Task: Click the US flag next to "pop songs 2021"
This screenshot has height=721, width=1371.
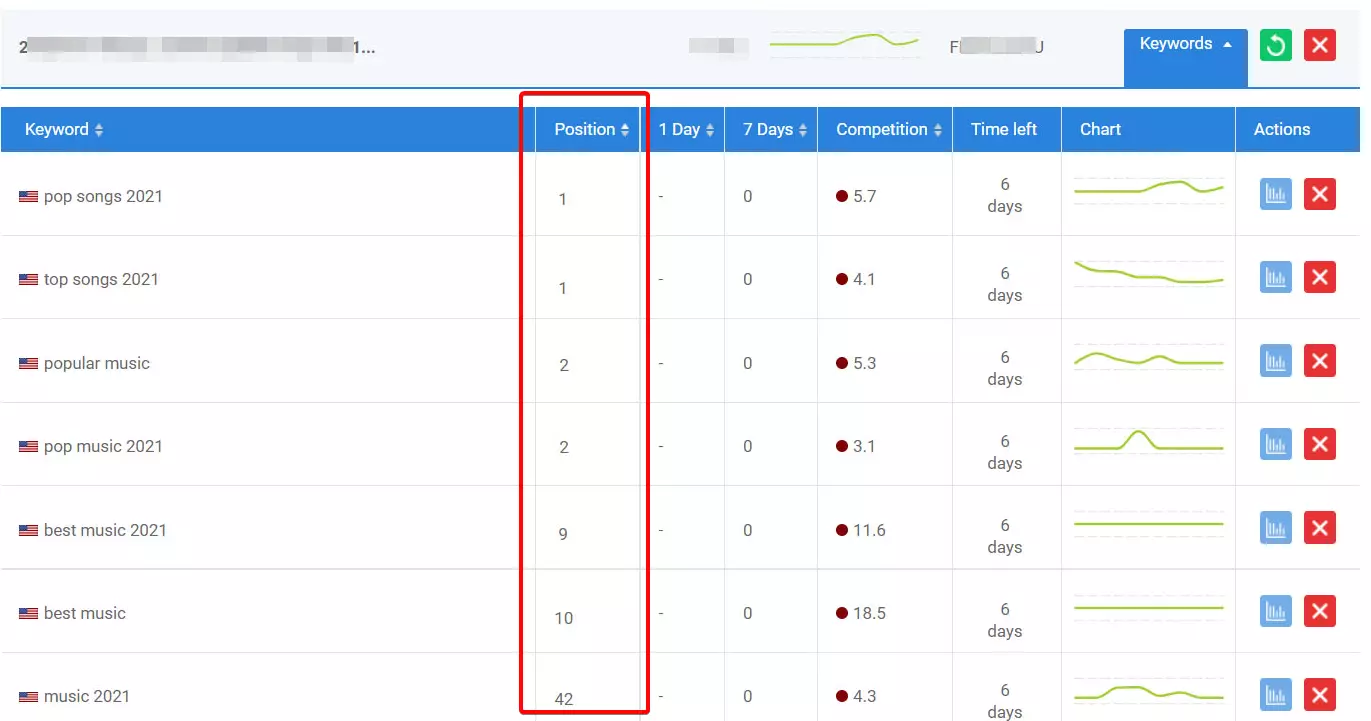Action: coord(27,196)
